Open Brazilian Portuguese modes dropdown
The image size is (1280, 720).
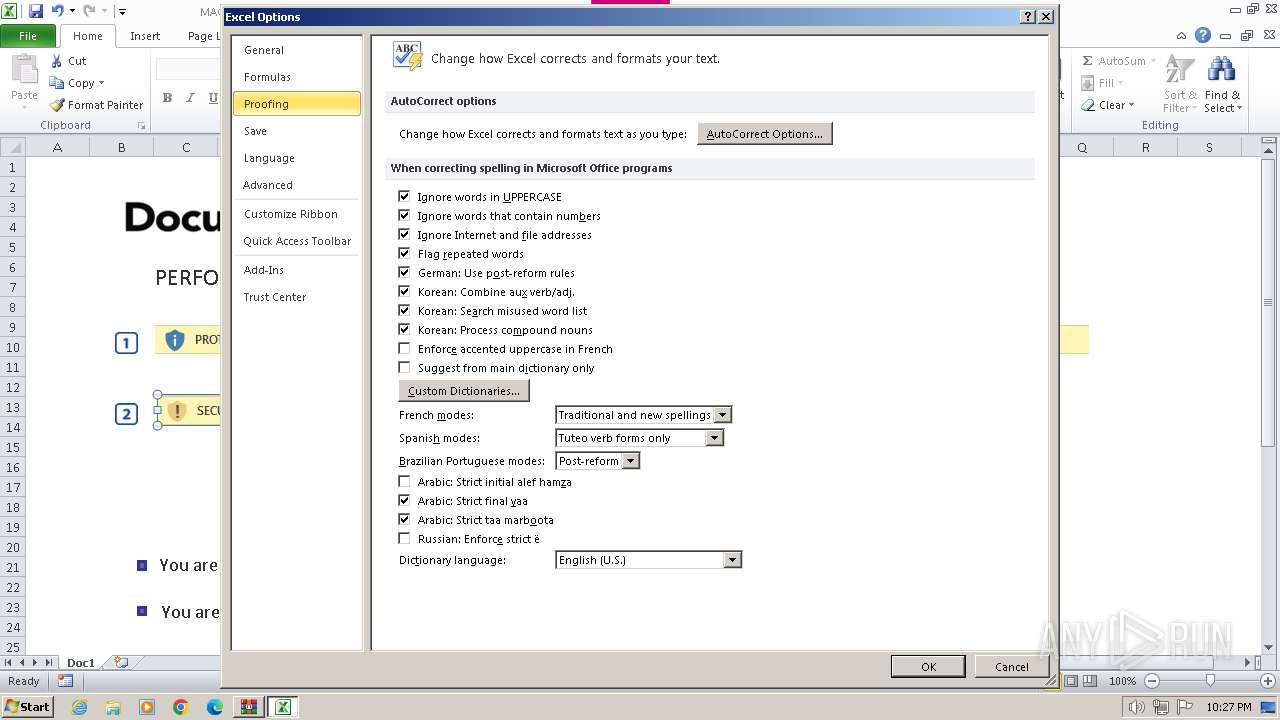point(630,461)
